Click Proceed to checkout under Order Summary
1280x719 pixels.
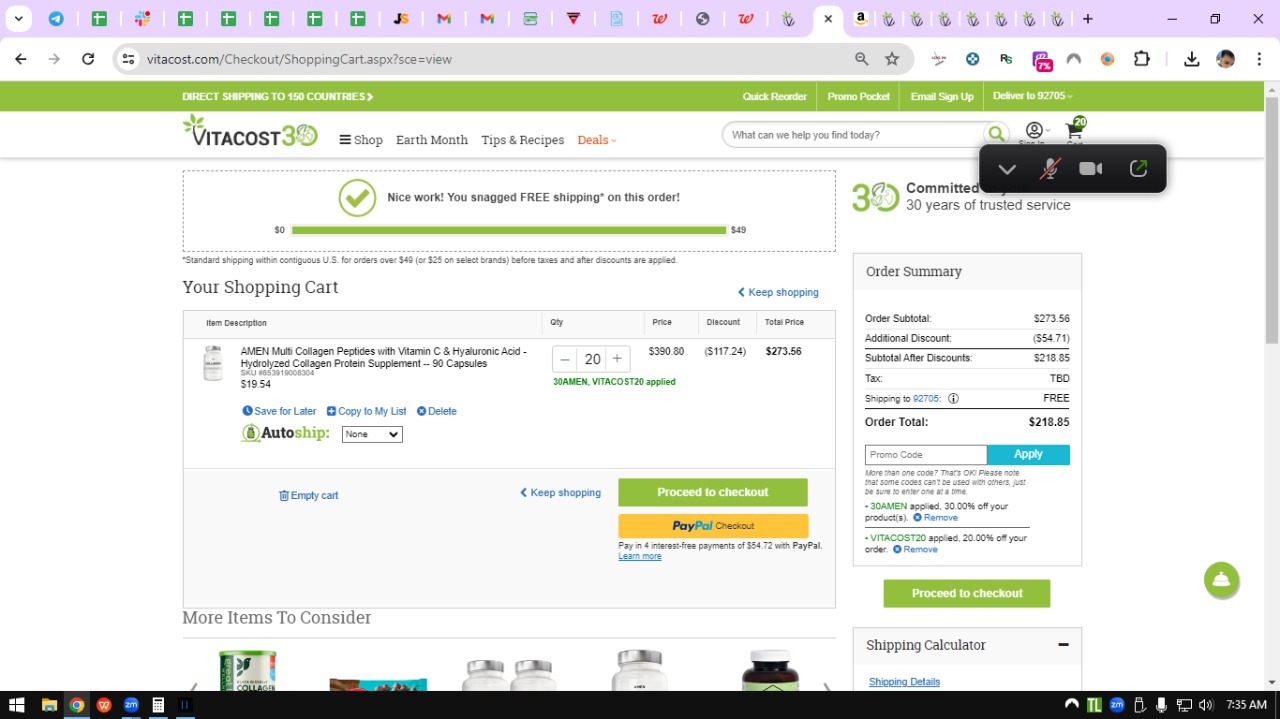967,593
